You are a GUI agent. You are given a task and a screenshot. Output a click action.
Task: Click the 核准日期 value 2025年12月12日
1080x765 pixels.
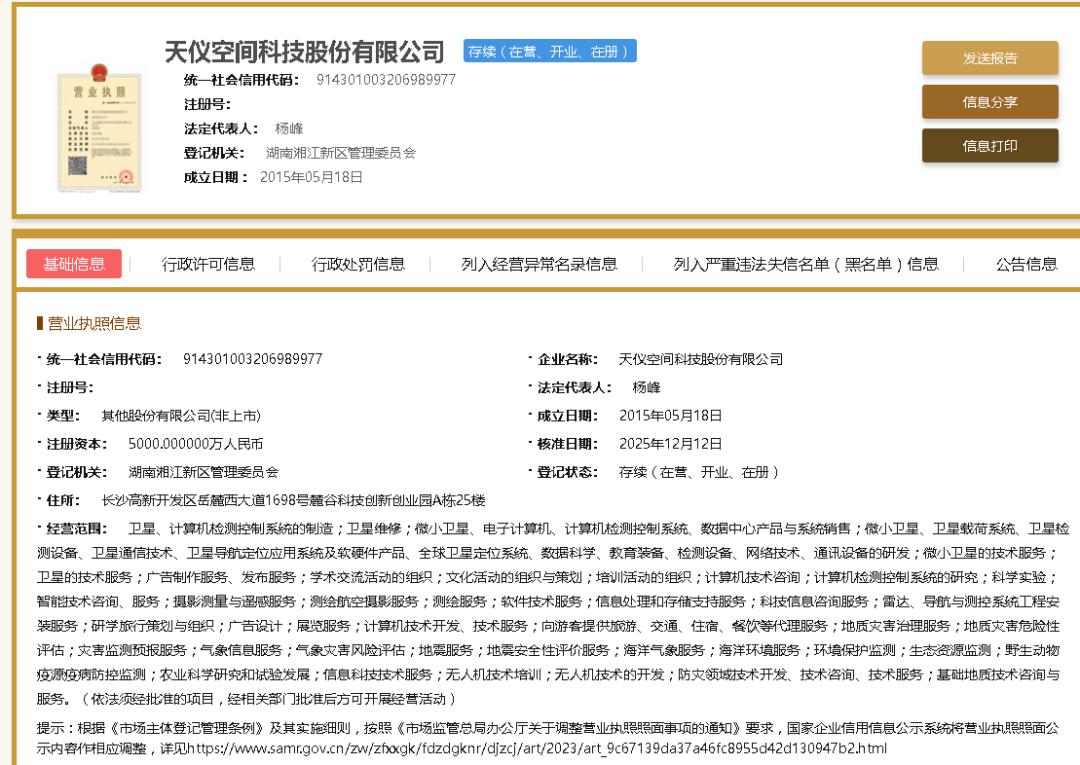pos(670,444)
